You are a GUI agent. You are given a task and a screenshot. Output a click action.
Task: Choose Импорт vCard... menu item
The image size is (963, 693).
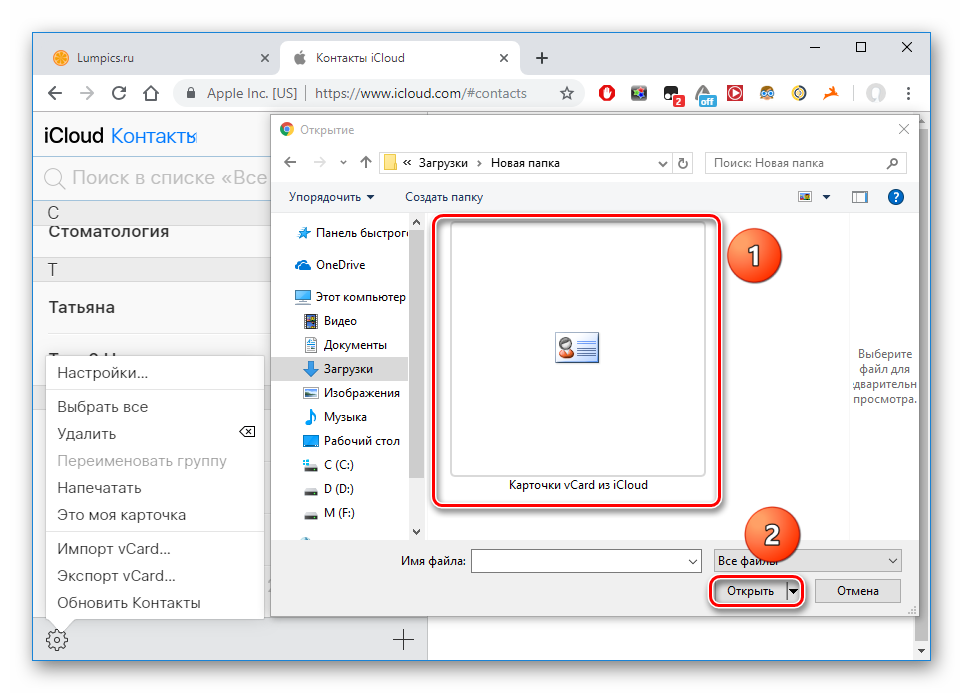tap(155, 549)
